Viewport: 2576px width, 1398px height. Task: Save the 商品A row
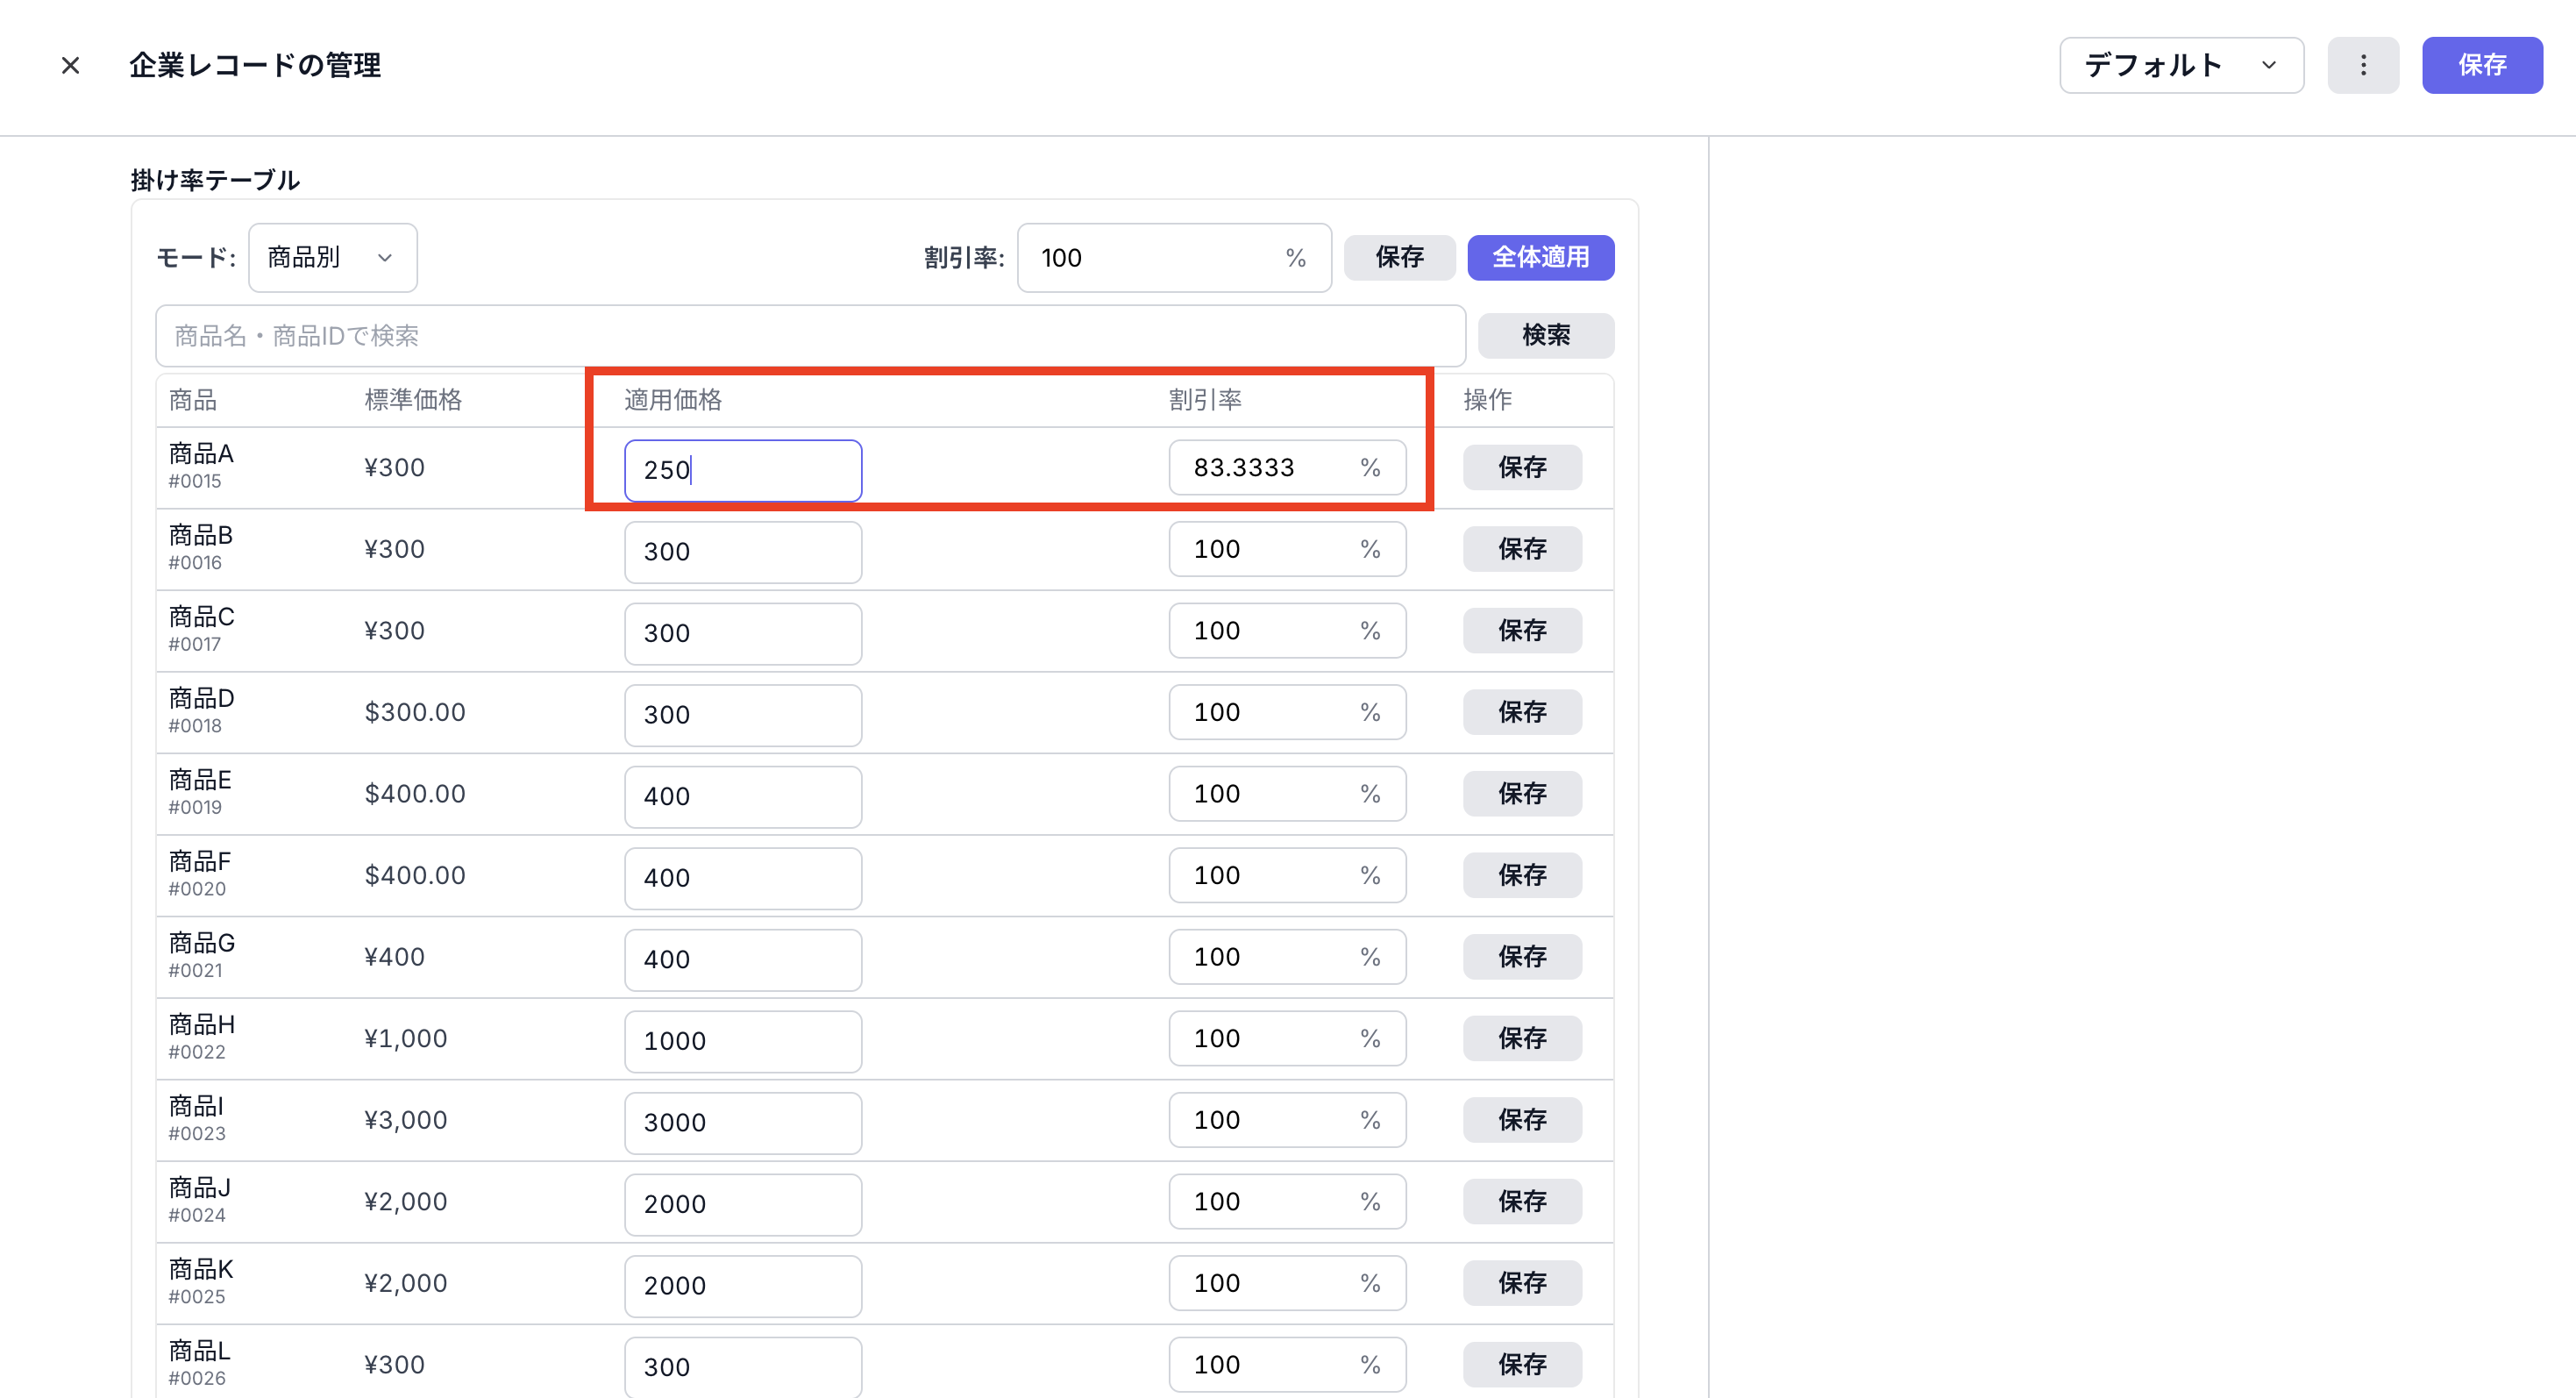pos(1521,468)
